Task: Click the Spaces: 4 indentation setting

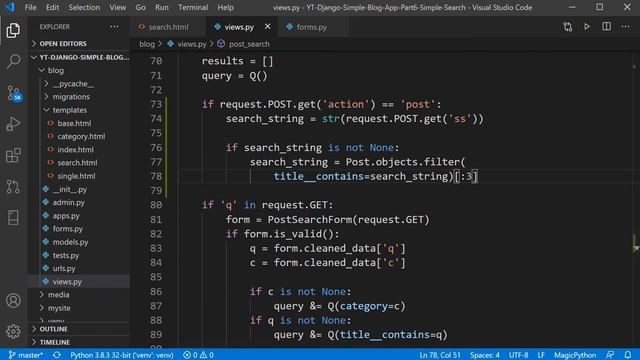Action: pyautogui.click(x=484, y=355)
